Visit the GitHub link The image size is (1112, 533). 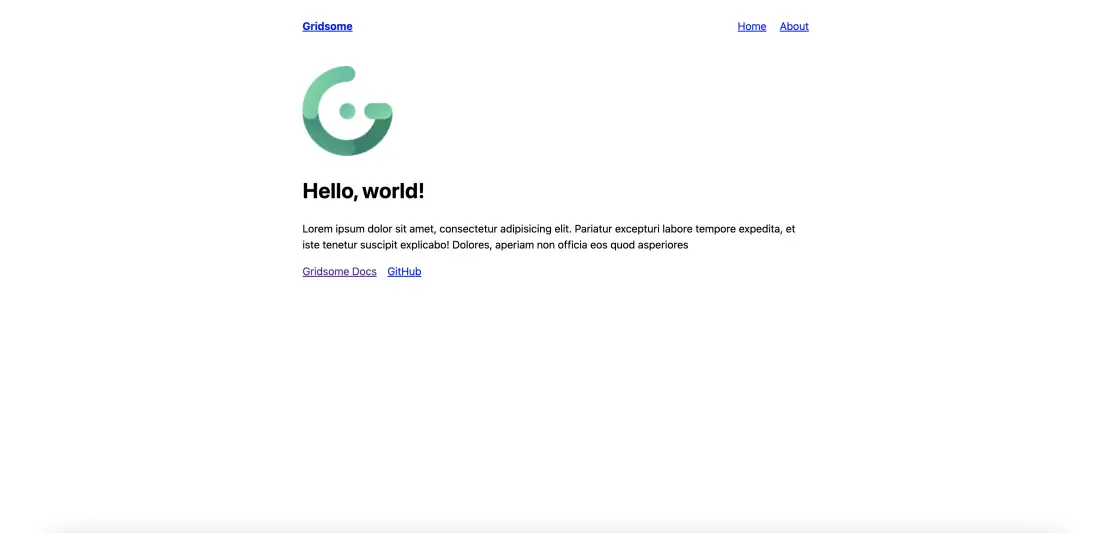[404, 271]
